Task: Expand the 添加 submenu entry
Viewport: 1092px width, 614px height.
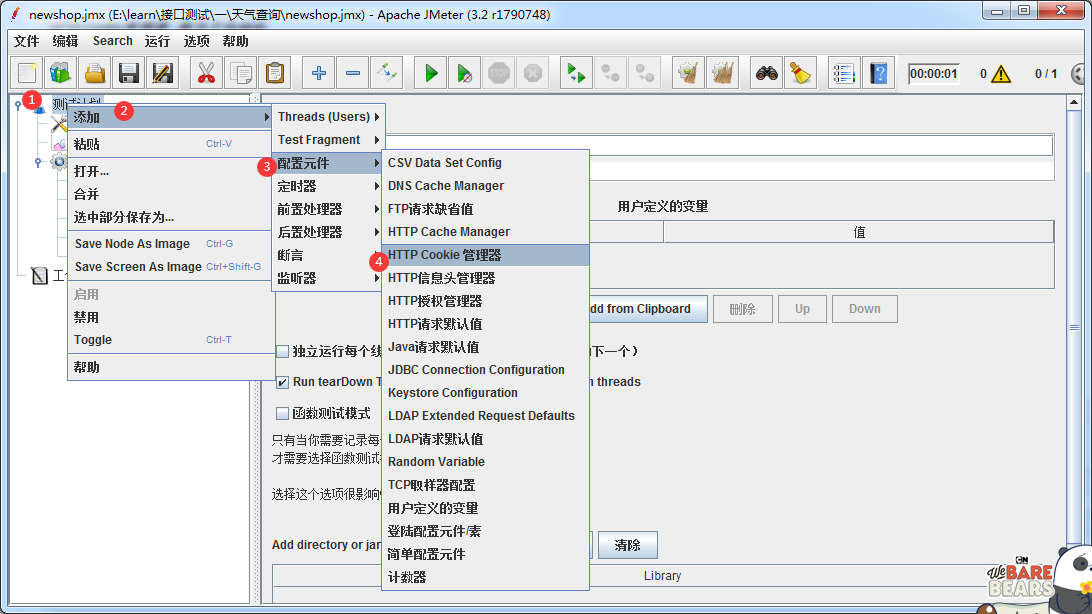Action: coord(170,117)
